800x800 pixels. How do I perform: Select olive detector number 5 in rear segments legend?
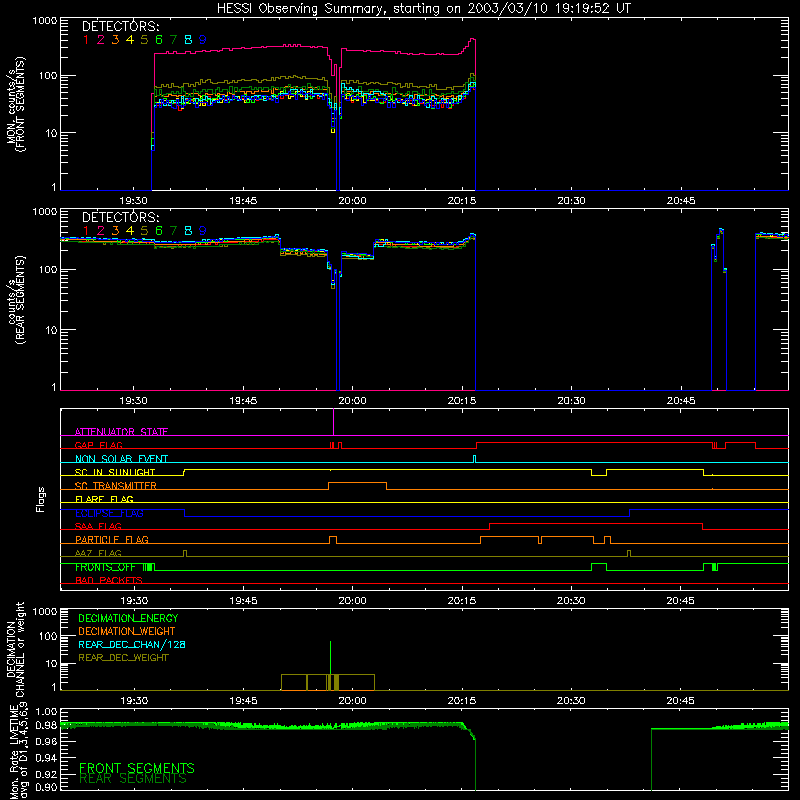tap(144, 231)
